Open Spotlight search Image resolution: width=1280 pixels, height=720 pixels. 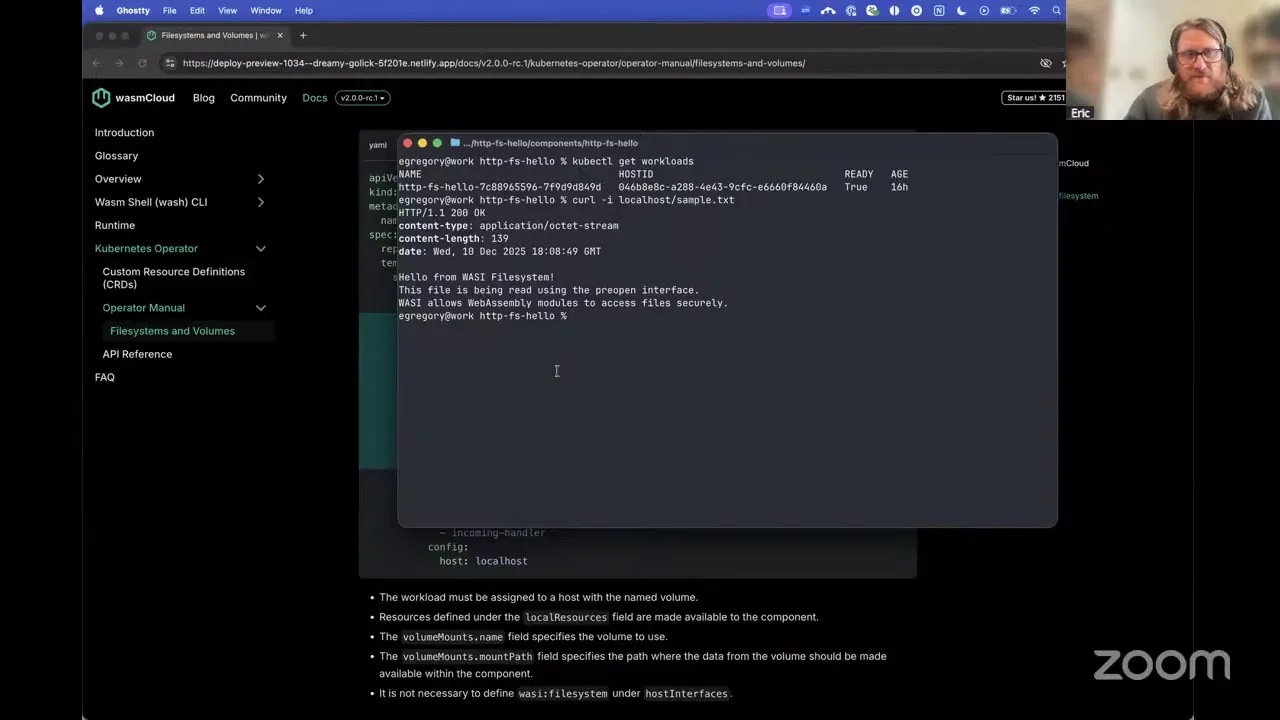pyautogui.click(x=1056, y=10)
